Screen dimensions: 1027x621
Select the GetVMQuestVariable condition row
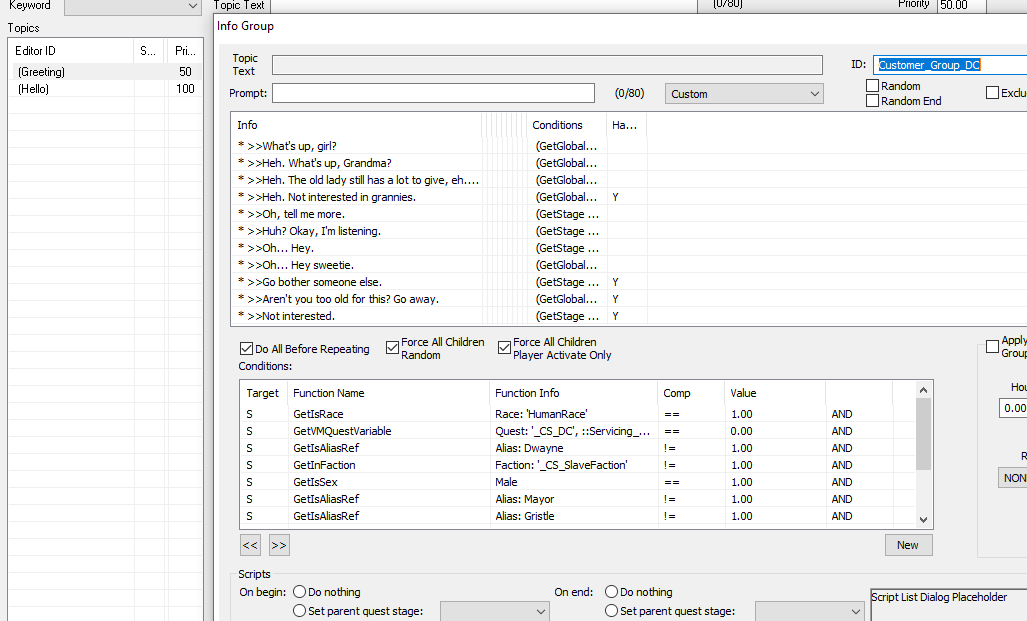[x=578, y=431]
